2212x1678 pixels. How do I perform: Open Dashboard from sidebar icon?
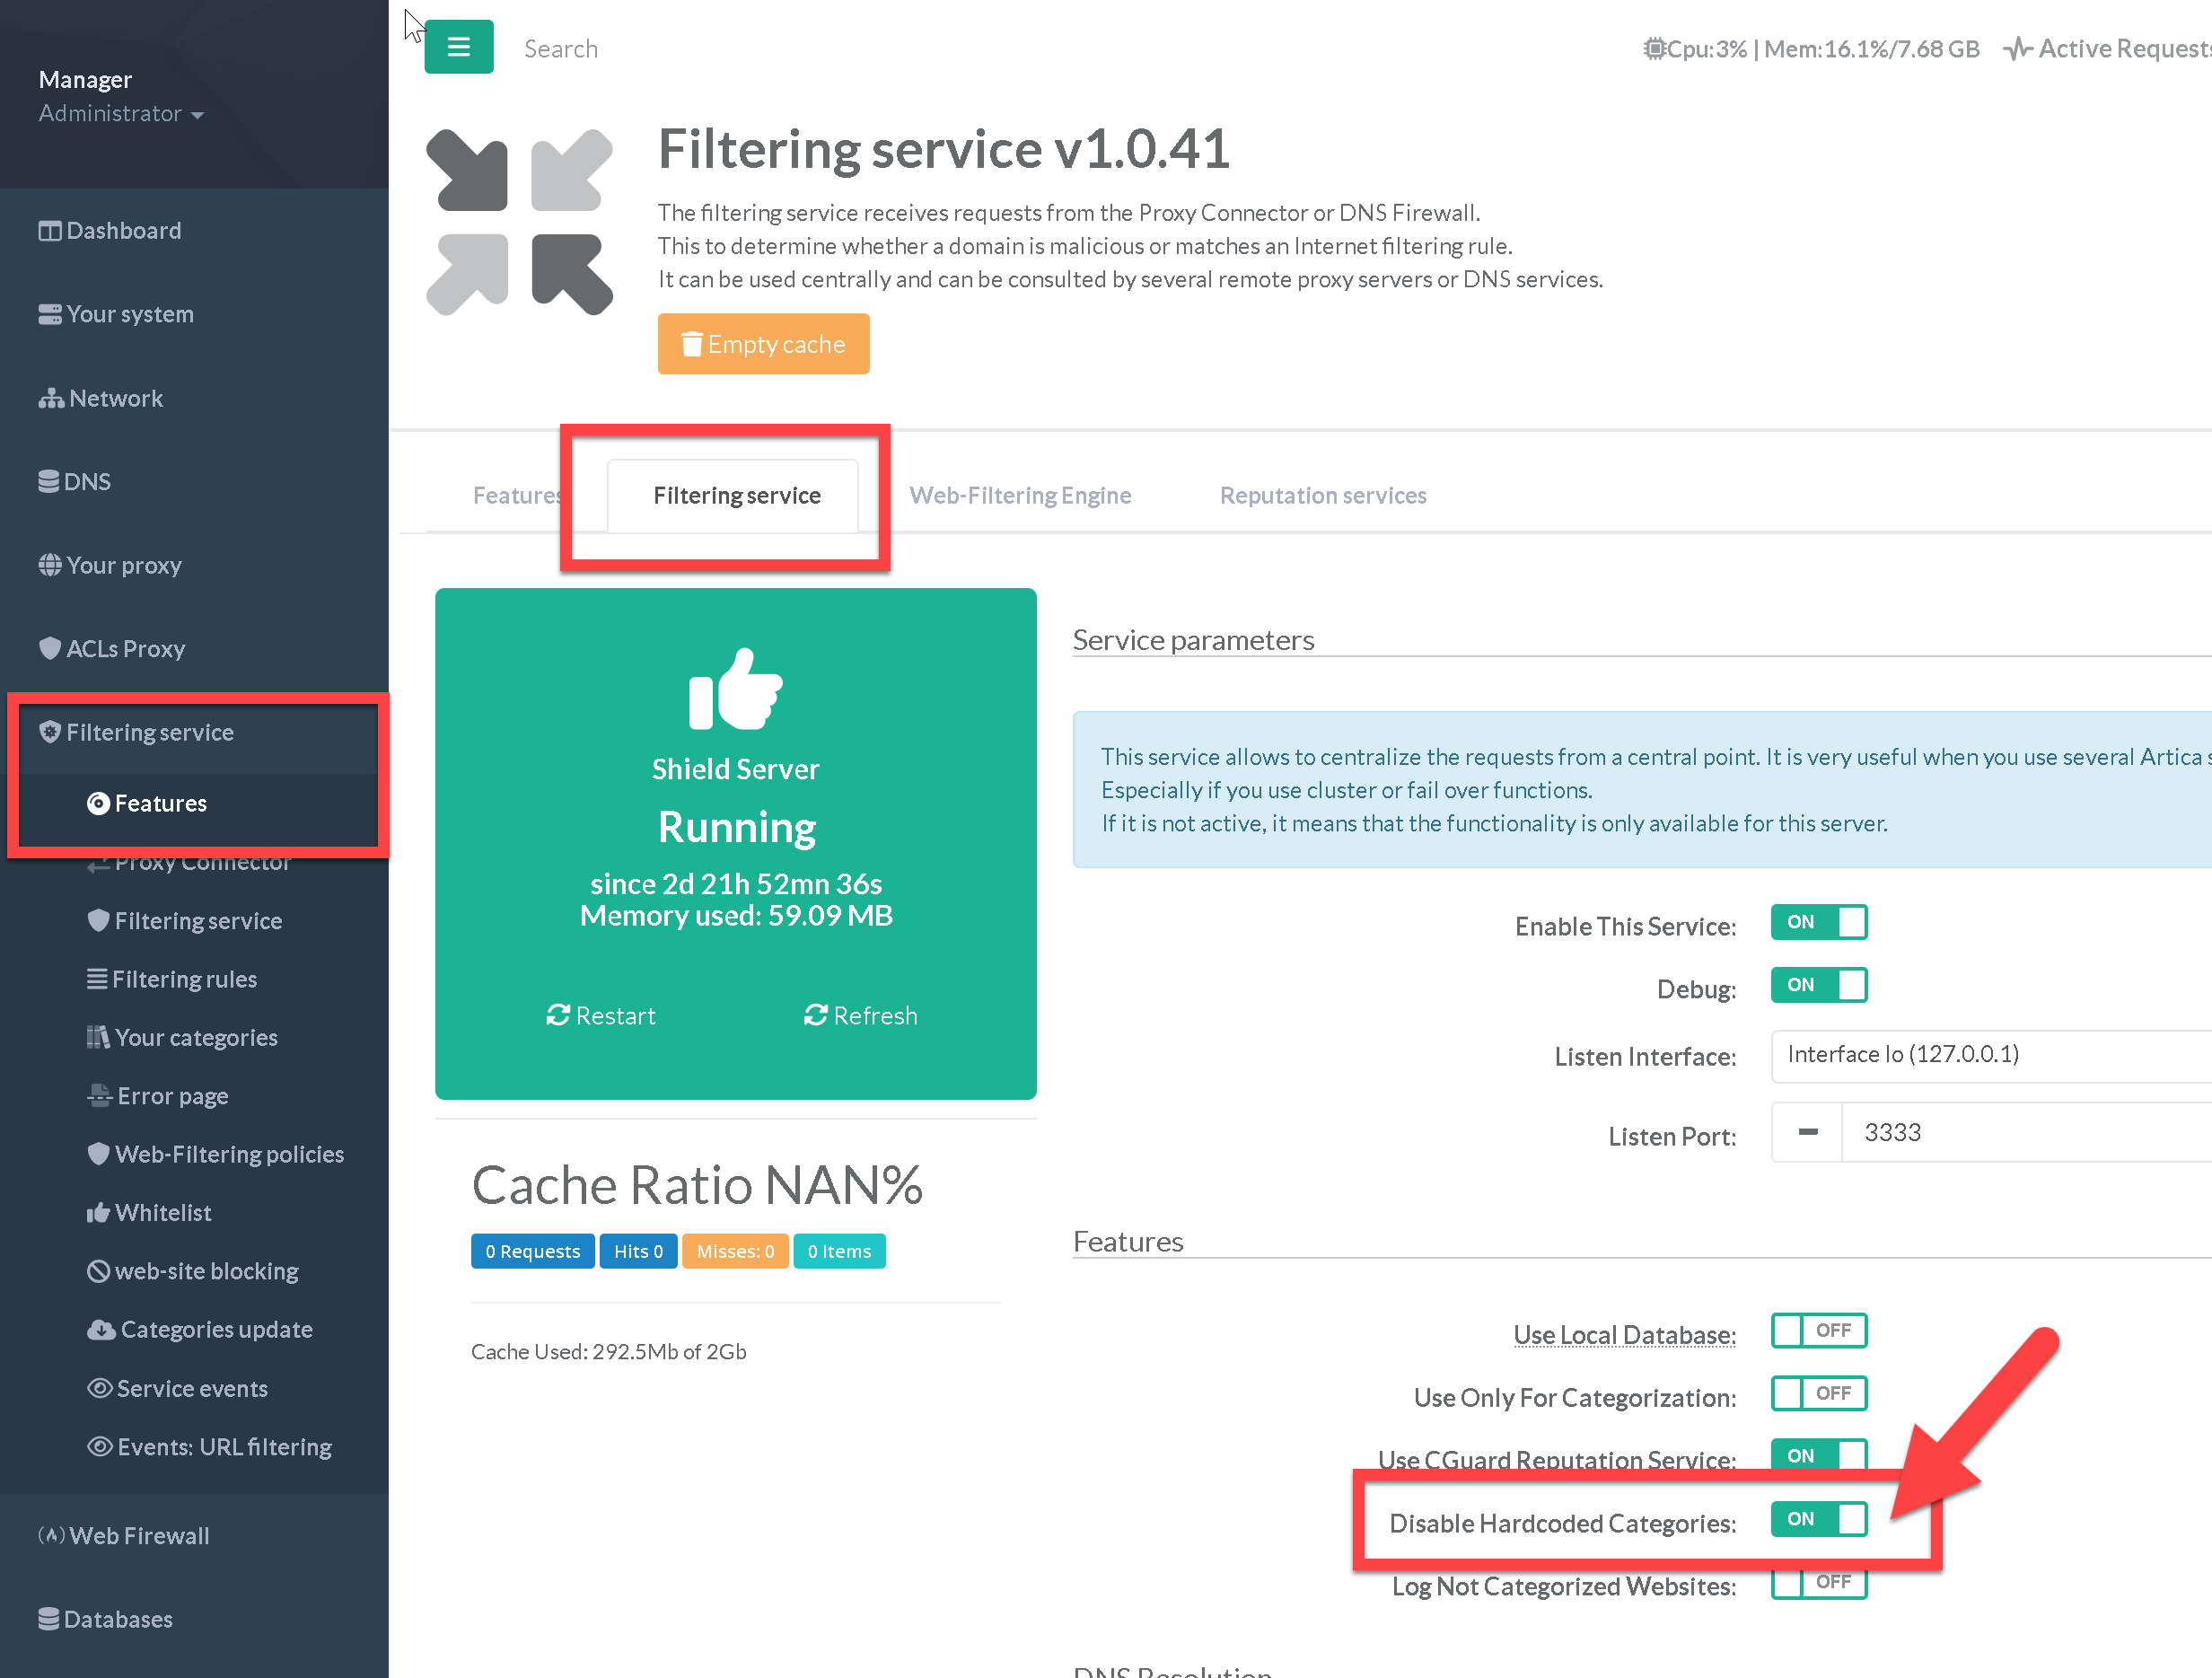[49, 231]
